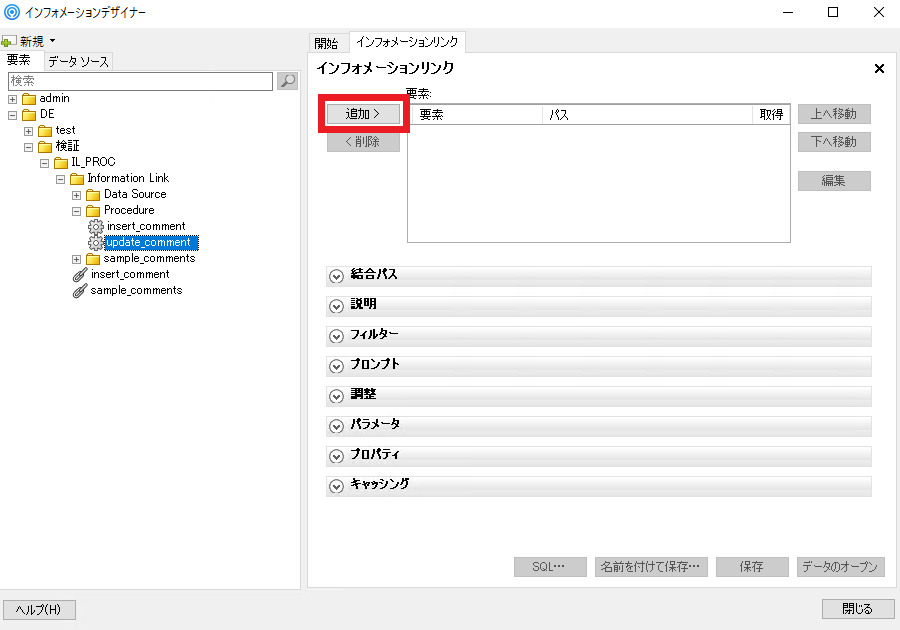Collapse the 検証 tree node
900x630 pixels.
[28, 147]
